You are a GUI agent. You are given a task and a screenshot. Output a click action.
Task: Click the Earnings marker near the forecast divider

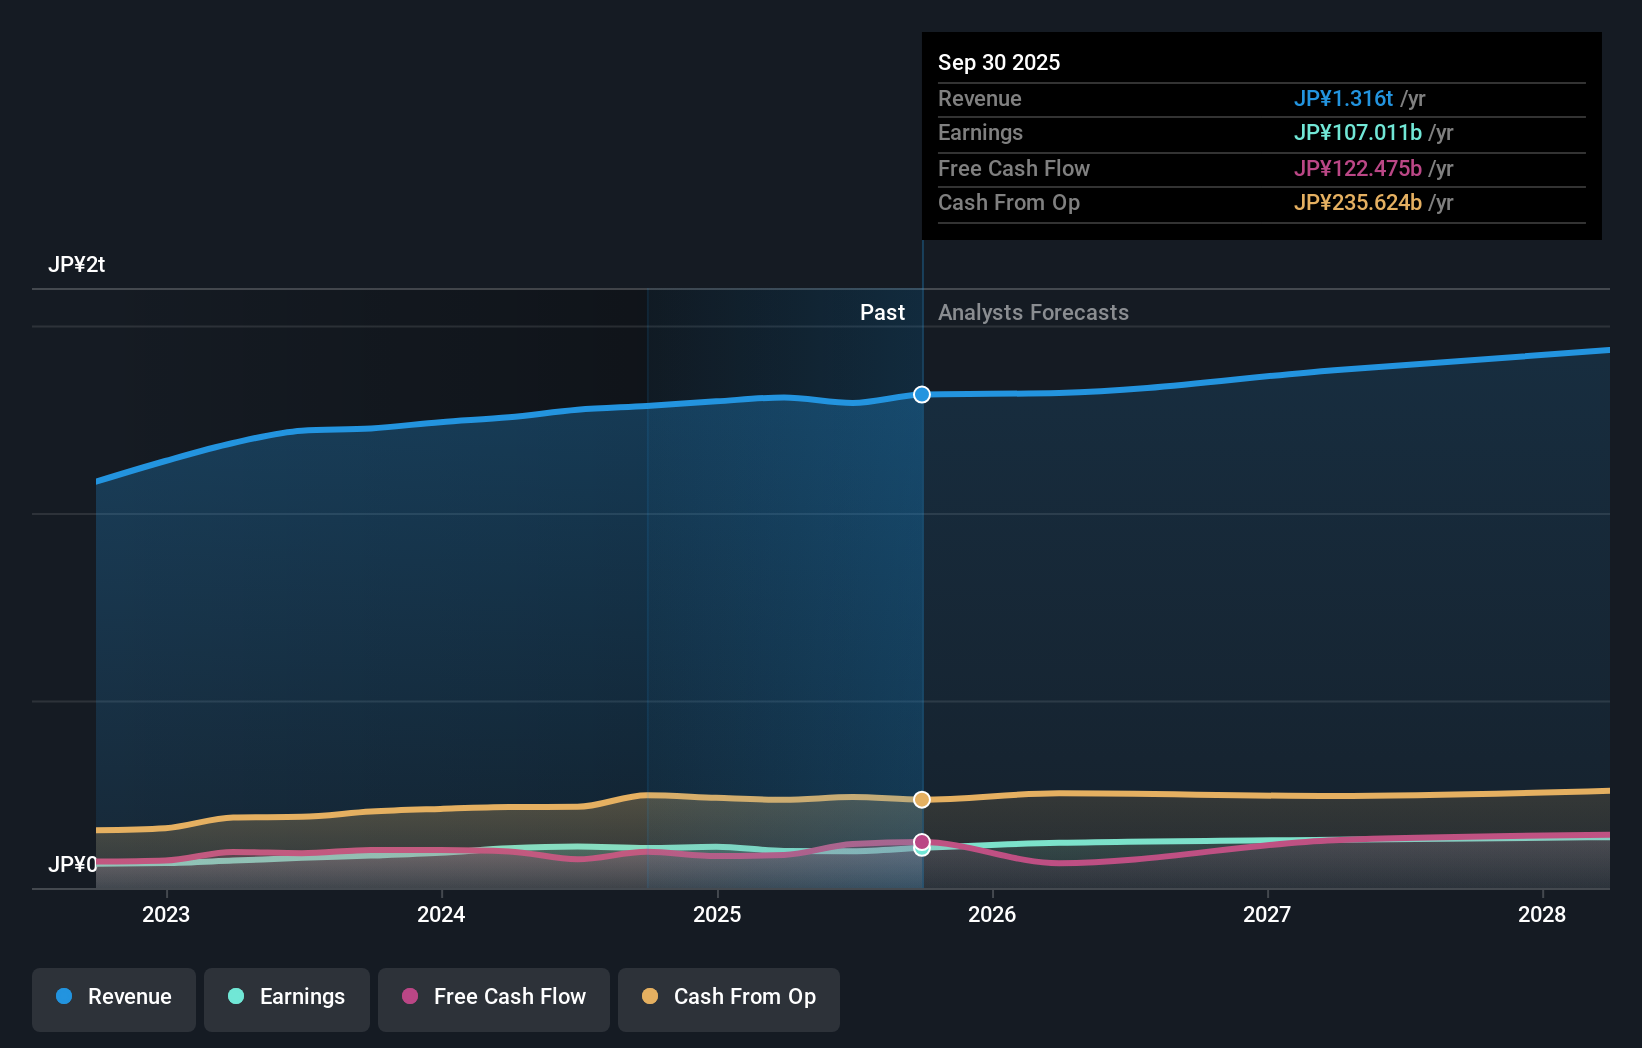point(921,848)
